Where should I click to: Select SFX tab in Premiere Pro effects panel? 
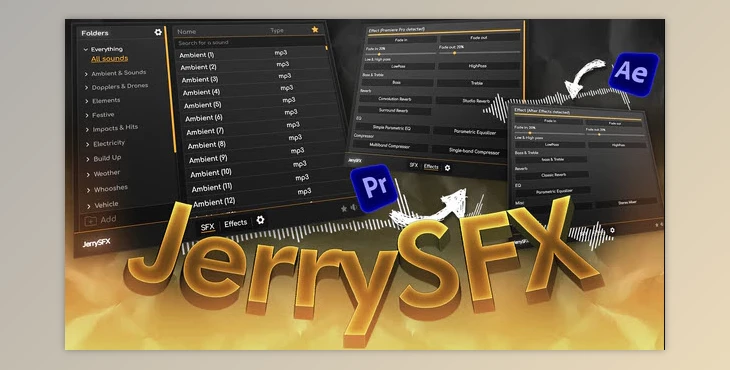(x=413, y=165)
